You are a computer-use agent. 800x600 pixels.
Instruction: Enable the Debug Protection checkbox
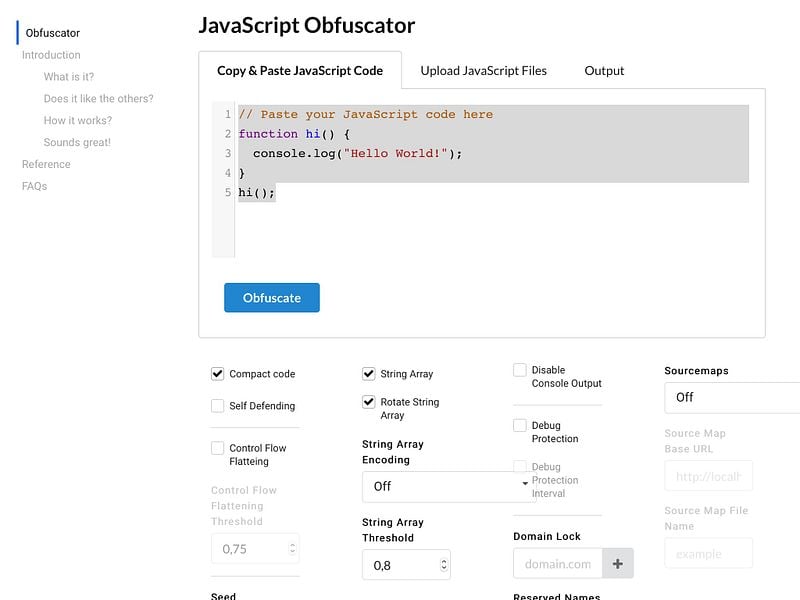pos(520,426)
